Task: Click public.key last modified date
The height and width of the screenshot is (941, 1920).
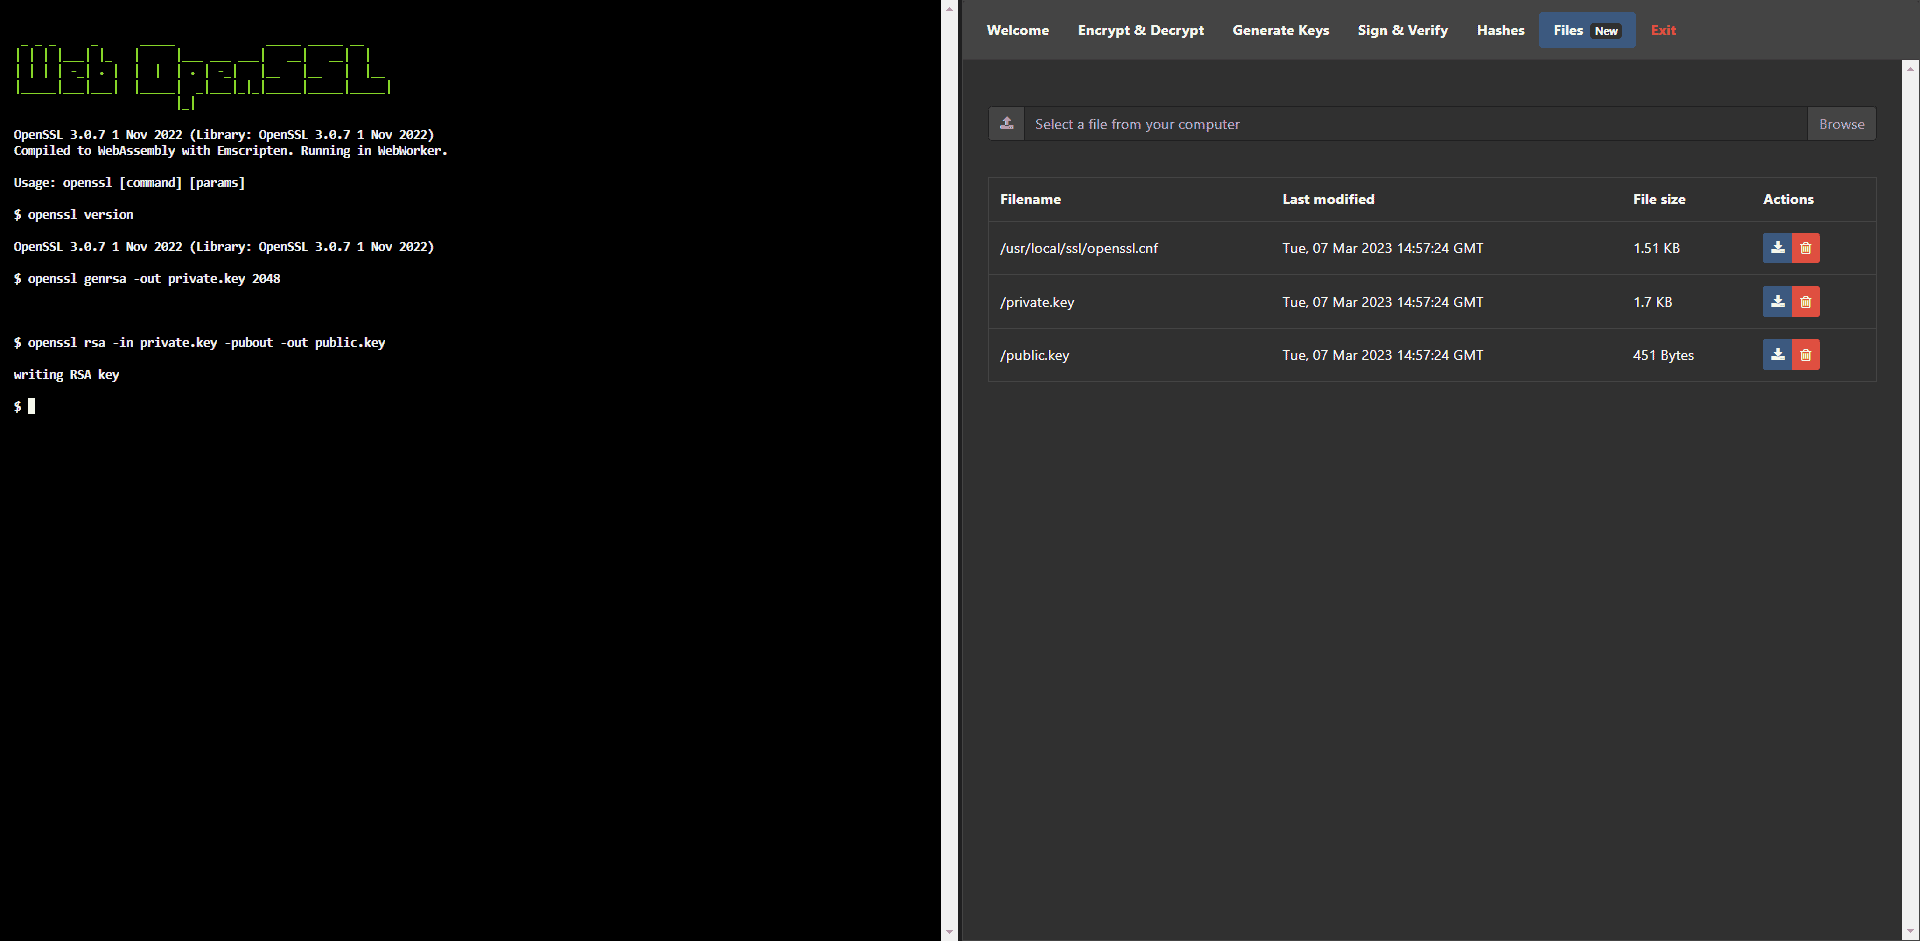Action: [x=1383, y=355]
